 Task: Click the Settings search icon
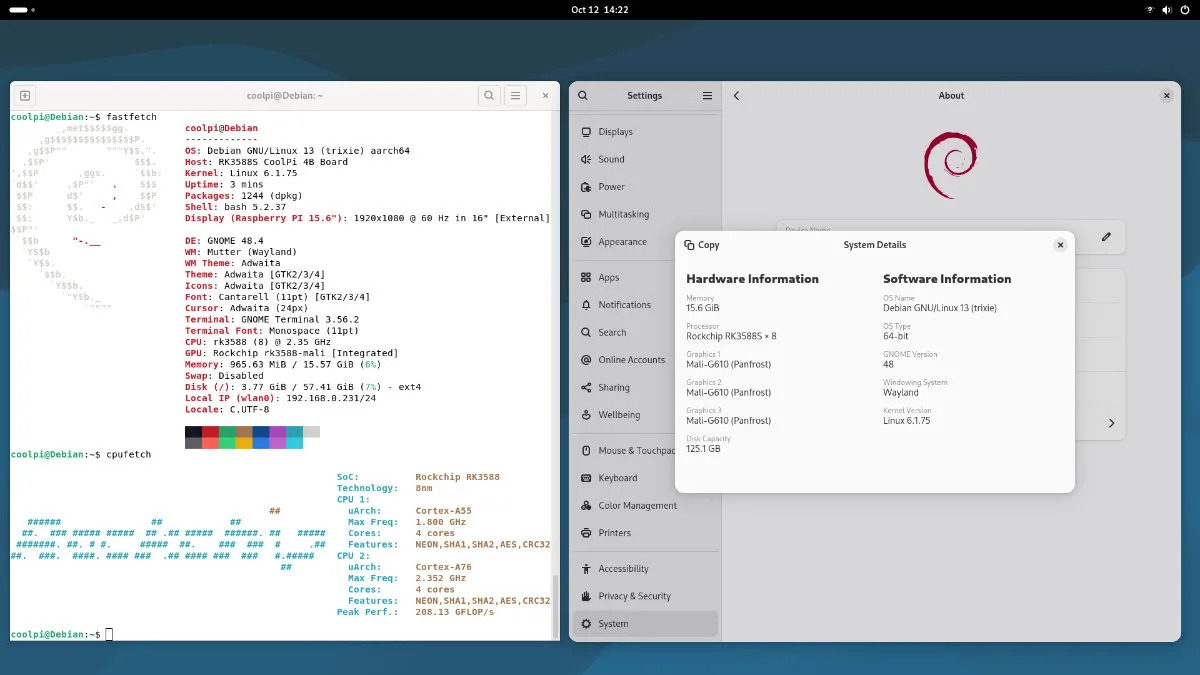point(583,96)
